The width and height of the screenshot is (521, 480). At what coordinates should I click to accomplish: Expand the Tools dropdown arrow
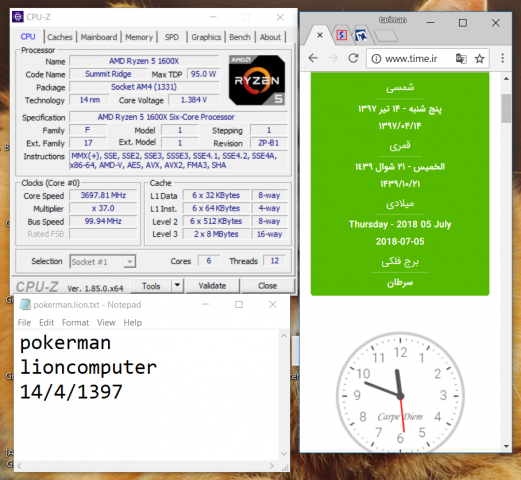177,286
